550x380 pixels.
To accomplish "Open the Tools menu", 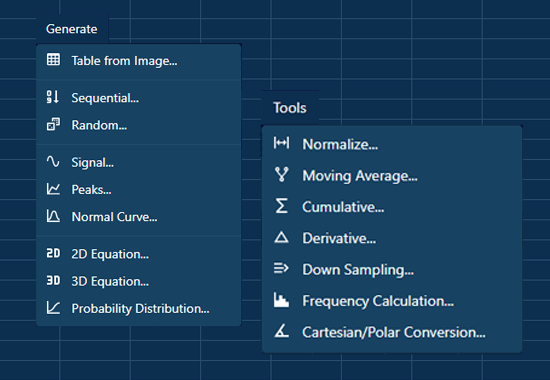I will 290,108.
